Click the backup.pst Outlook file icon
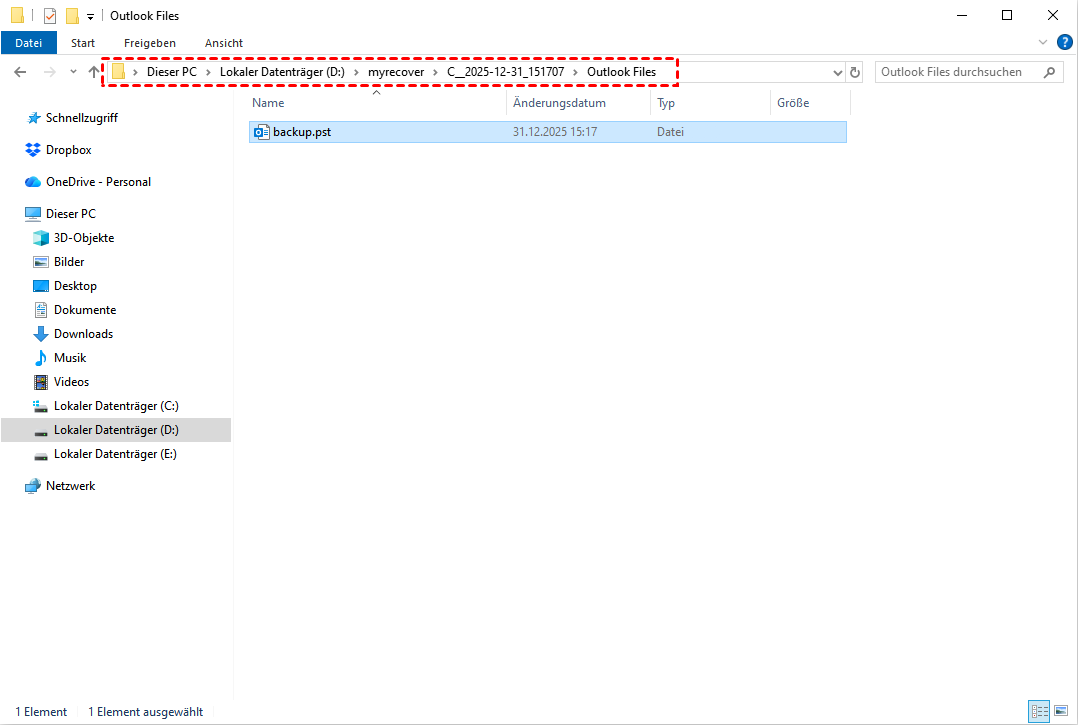The image size is (1078, 725). tap(262, 132)
